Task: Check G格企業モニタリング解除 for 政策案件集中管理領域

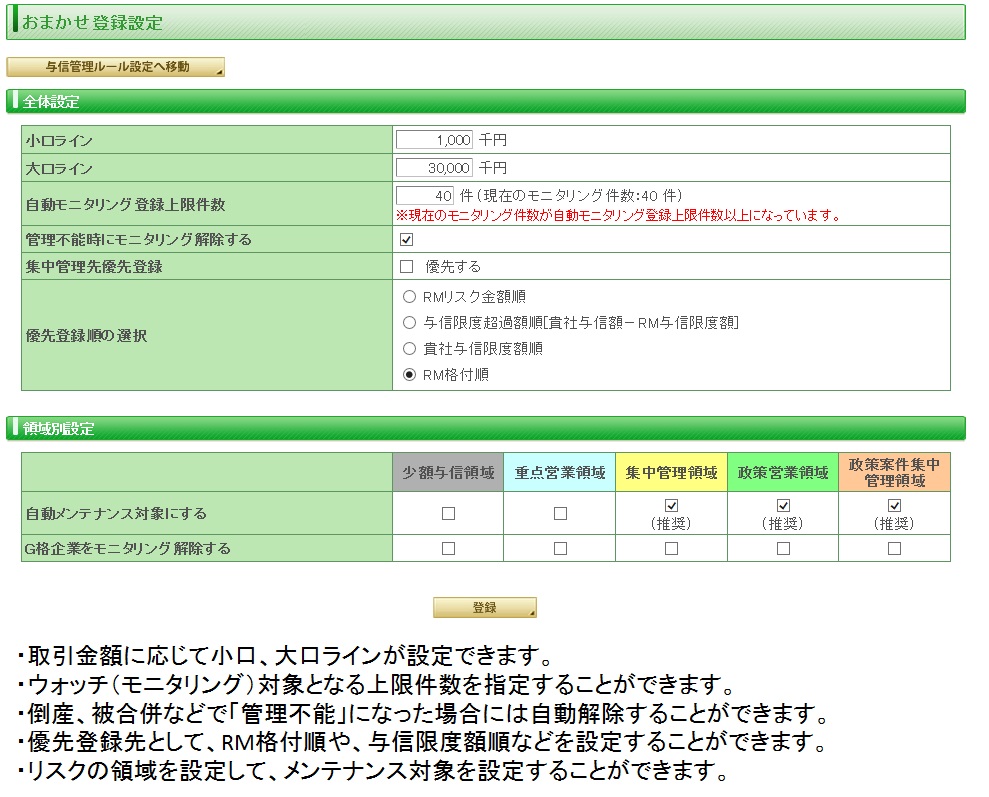Action: point(894,548)
